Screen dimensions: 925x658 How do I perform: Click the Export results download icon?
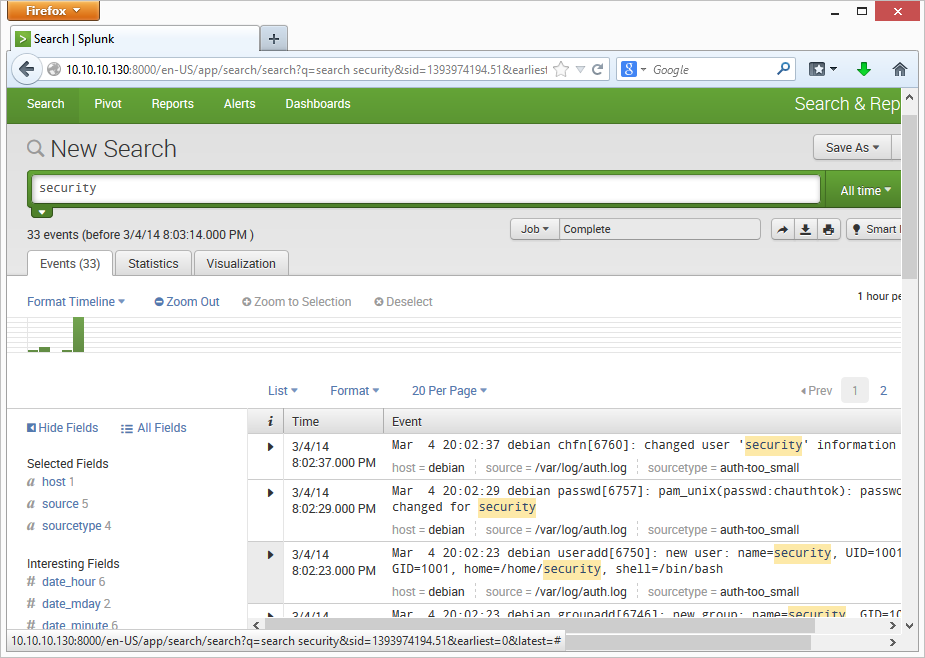click(x=805, y=230)
